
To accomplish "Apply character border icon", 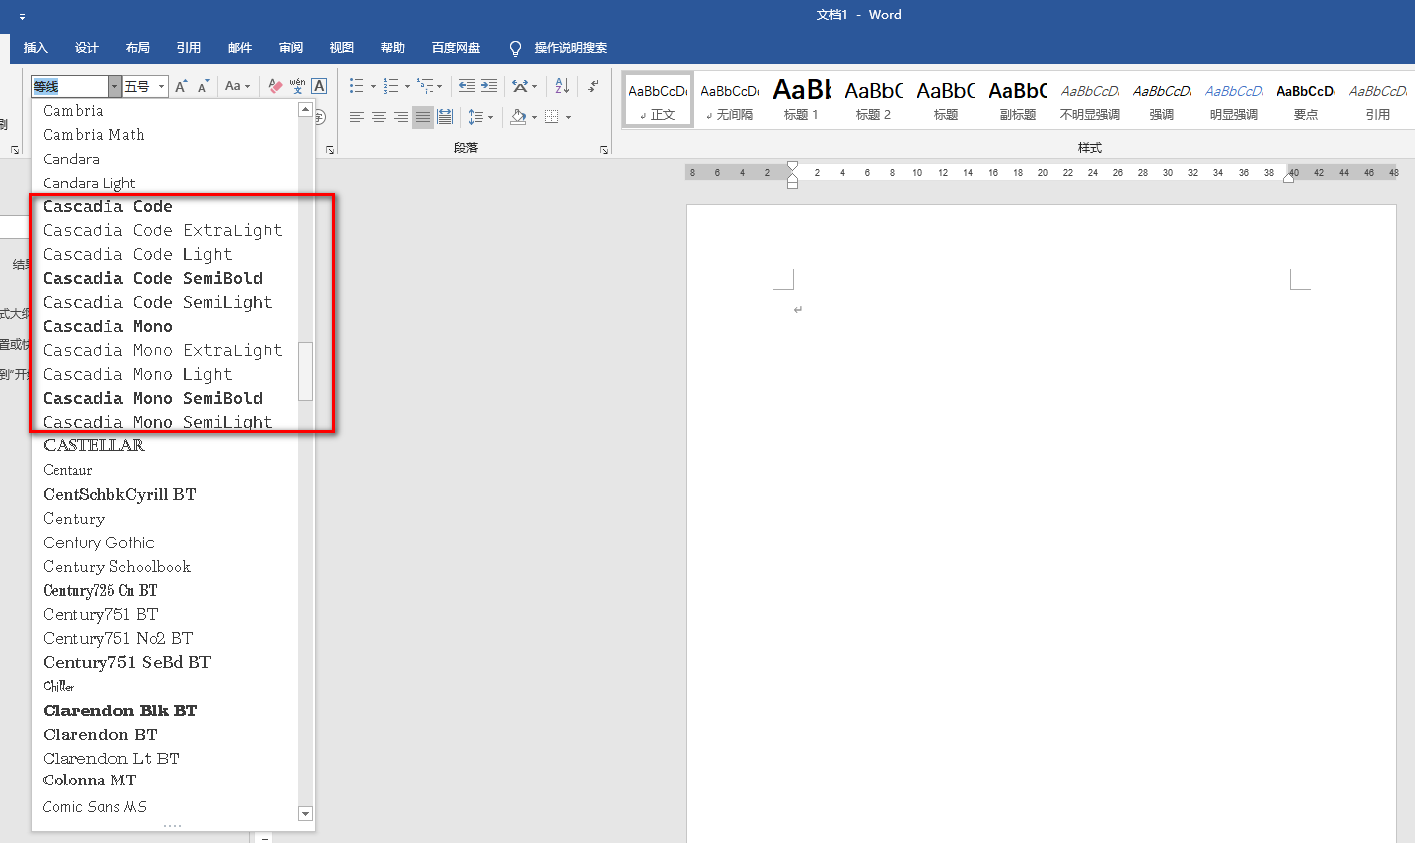I will pos(319,86).
